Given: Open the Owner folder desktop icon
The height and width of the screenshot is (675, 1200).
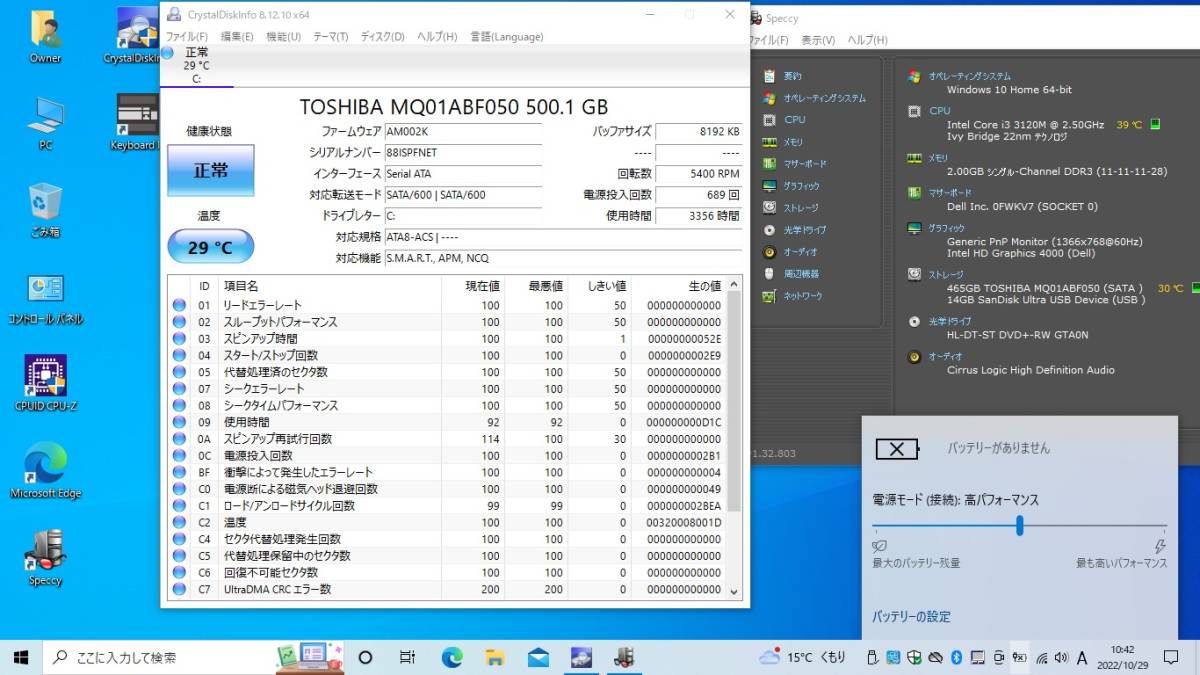Looking at the screenshot, I should click(45, 37).
